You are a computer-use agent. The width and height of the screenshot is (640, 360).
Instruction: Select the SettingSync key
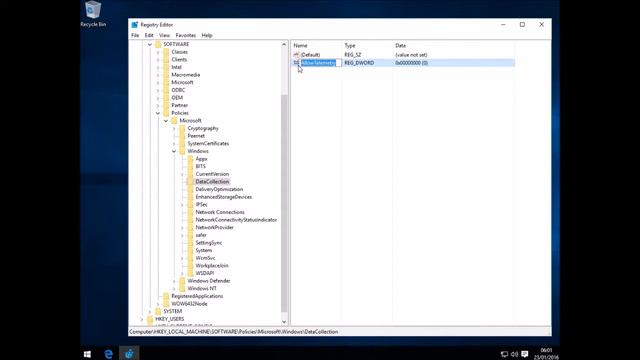[x=209, y=243]
